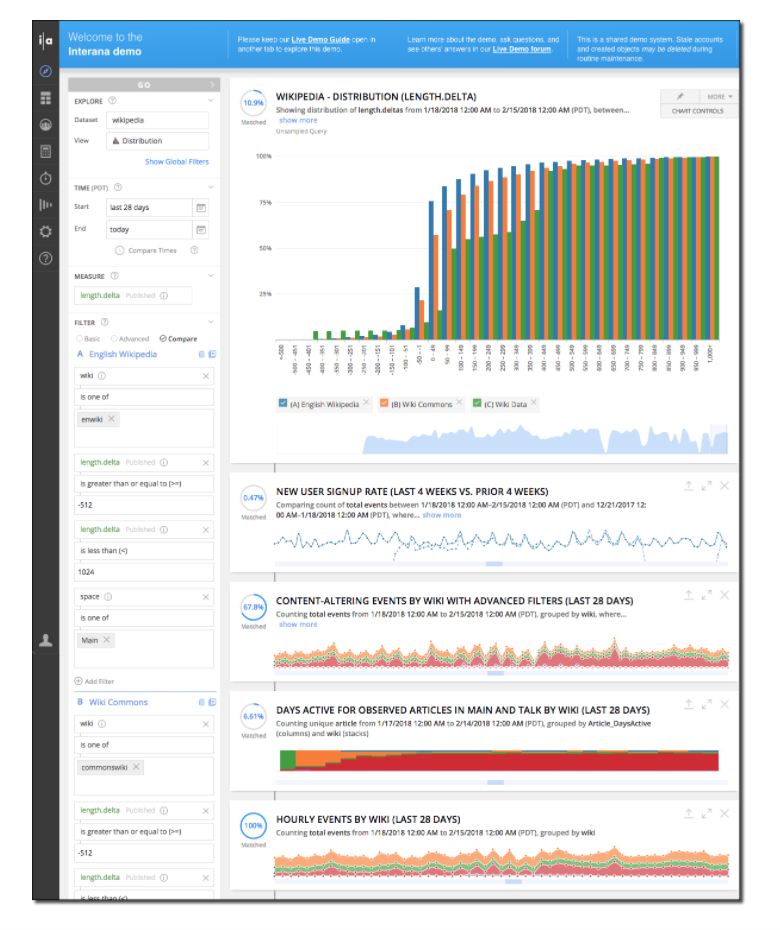Open the table grid icon in sidebar
Image resolution: width=780 pixels, height=930 pixels.
pos(46,98)
